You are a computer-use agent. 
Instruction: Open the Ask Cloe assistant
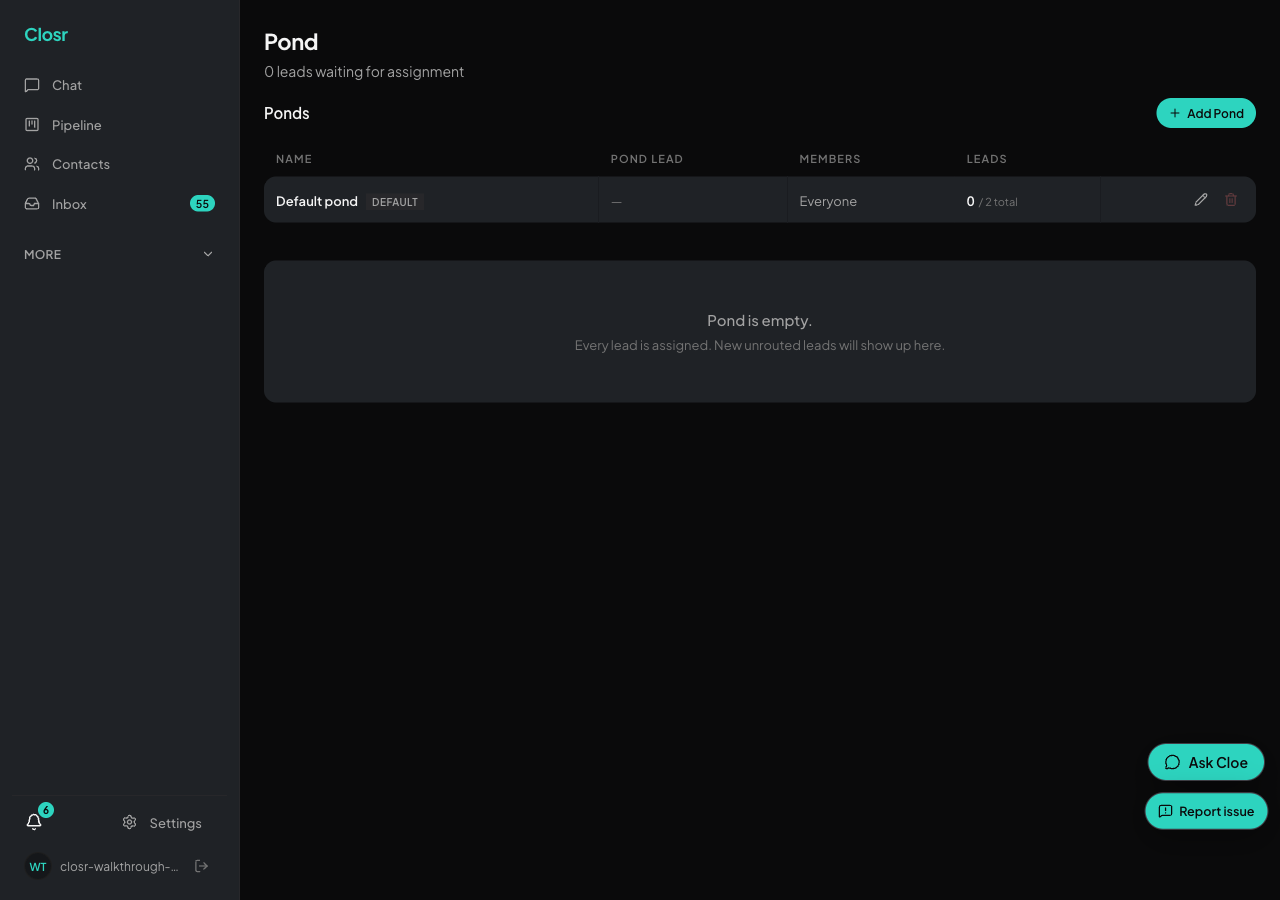tap(1206, 762)
